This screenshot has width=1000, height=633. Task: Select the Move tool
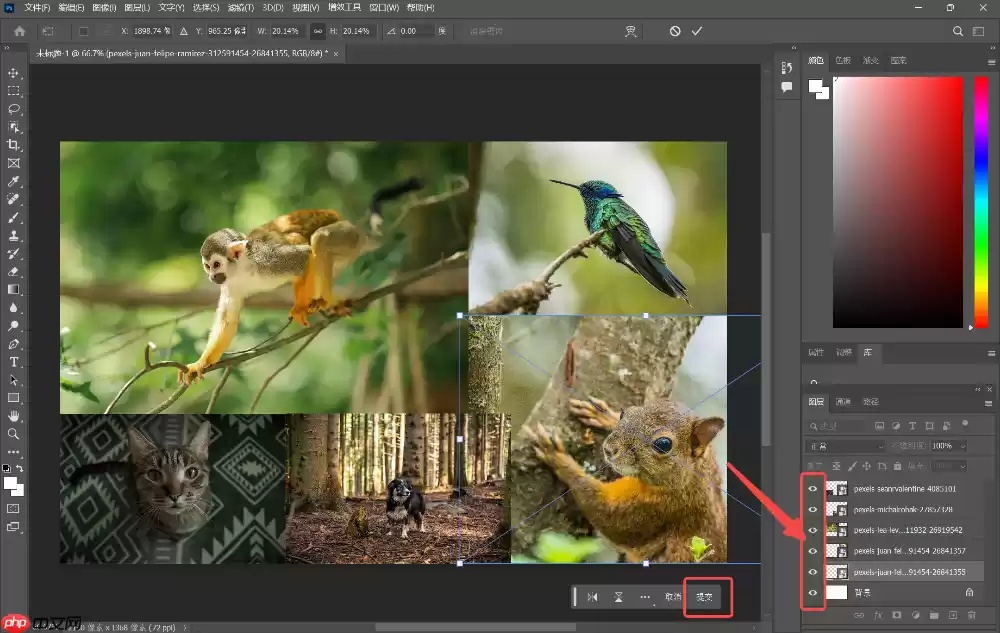14,74
